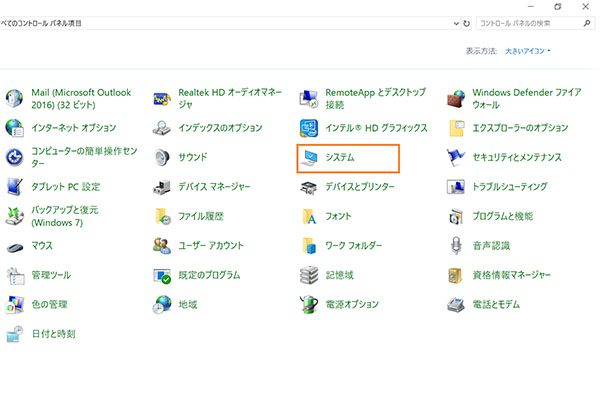Open the セキュリティとメンテナンス flag icon

(457, 158)
